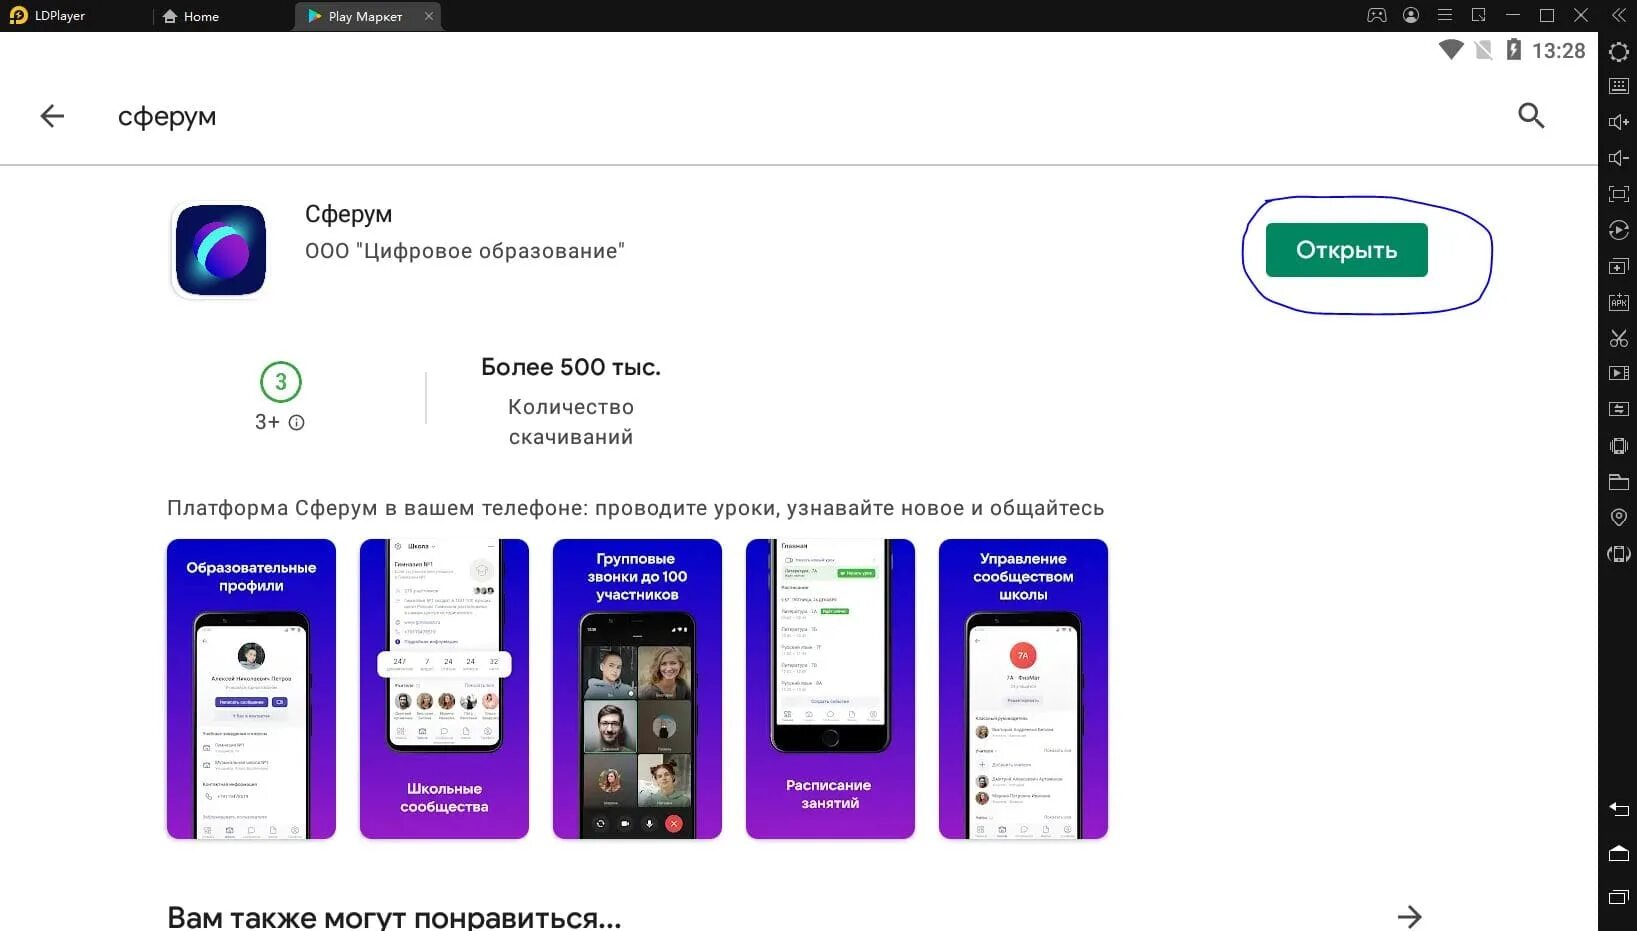
Task: Click the battery status icon
Action: click(x=1513, y=50)
